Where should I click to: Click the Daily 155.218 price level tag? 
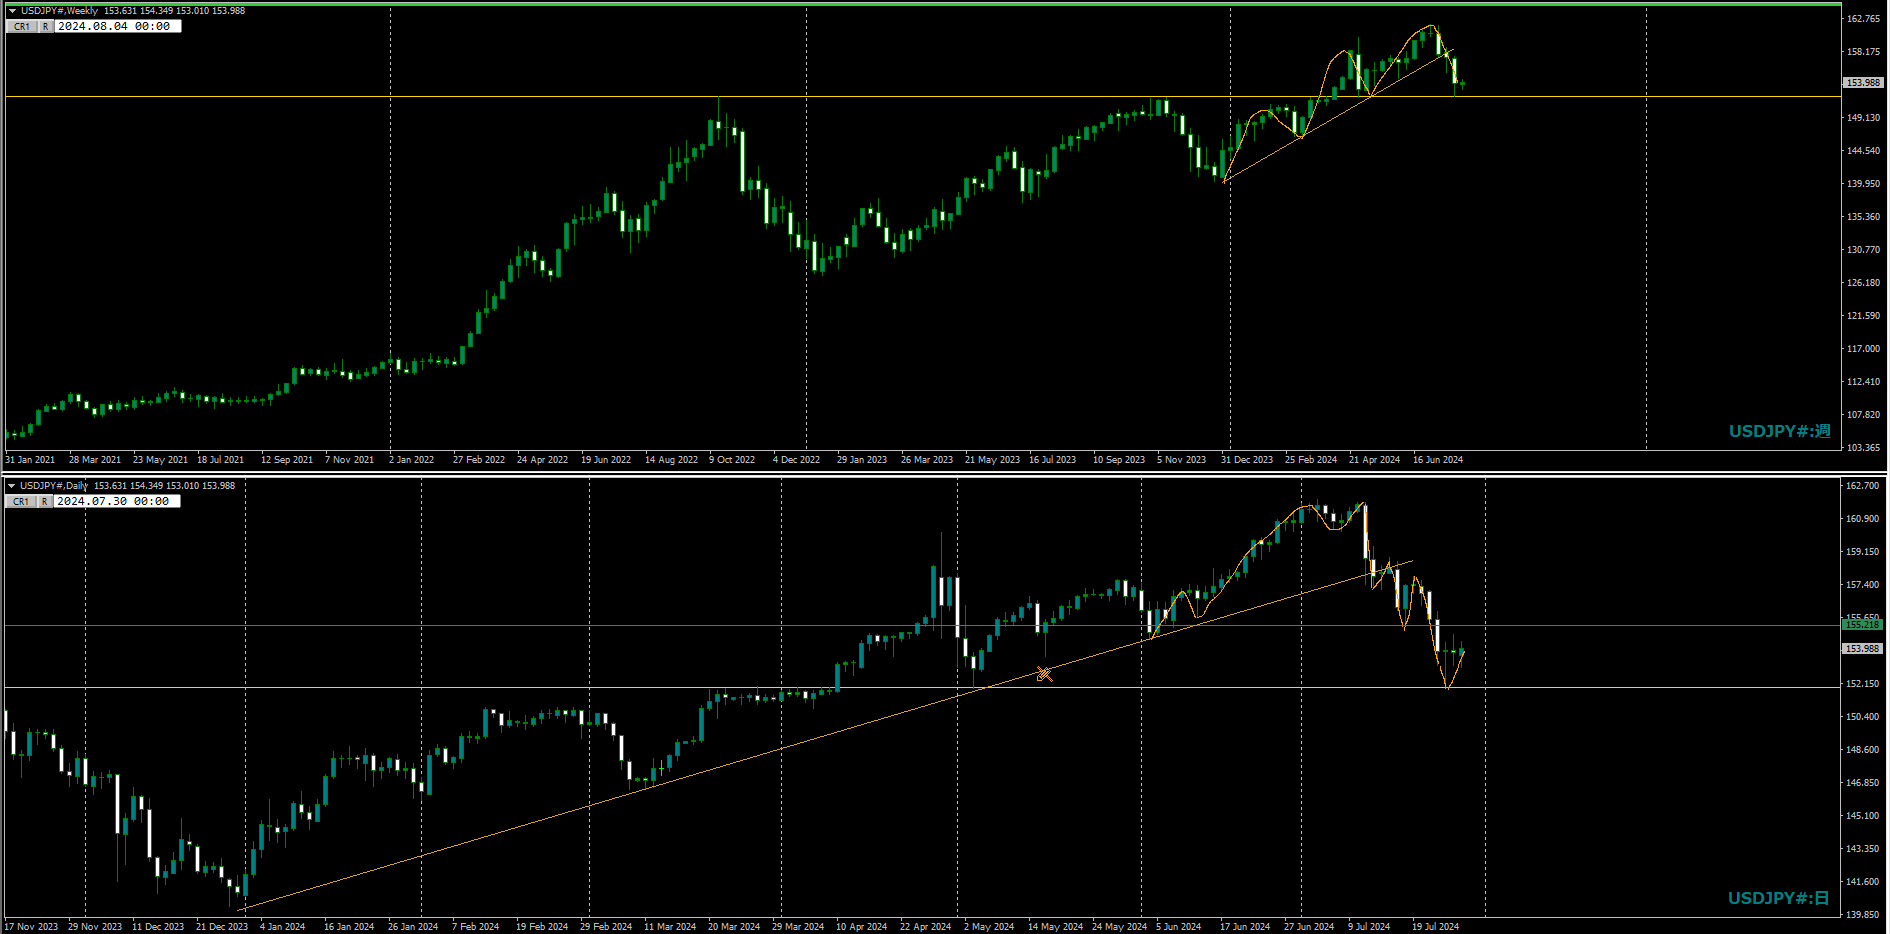coord(1863,625)
